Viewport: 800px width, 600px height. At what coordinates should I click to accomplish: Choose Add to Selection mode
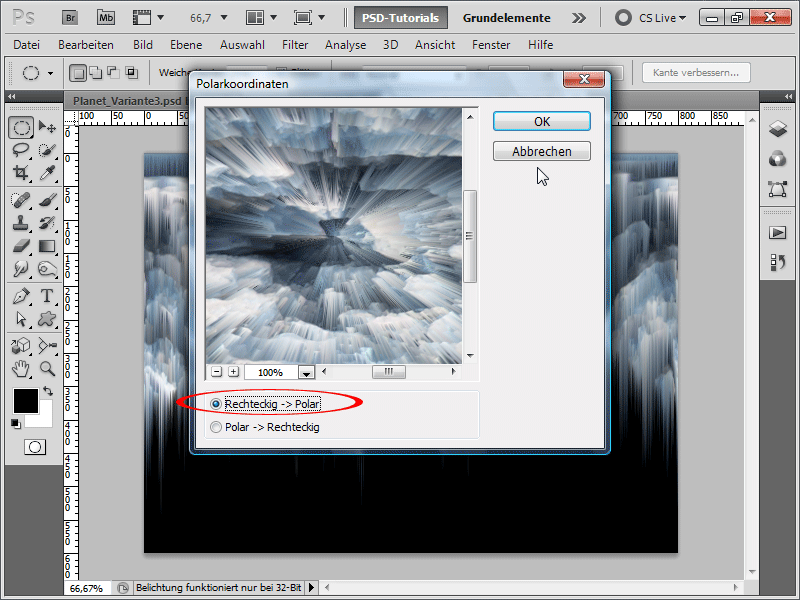click(x=95, y=73)
